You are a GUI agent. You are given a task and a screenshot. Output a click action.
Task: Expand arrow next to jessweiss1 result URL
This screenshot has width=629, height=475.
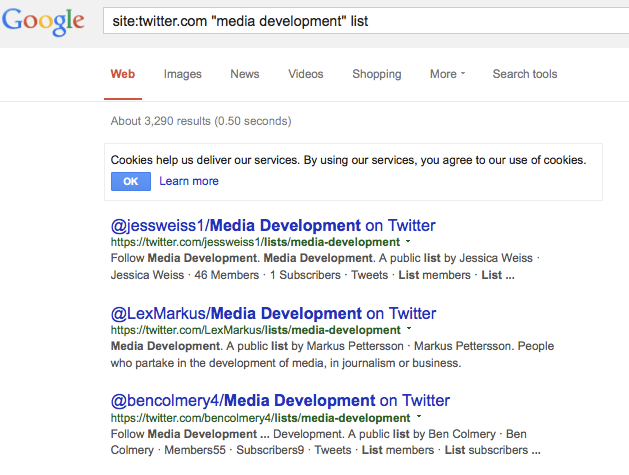pyautogui.click(x=408, y=242)
